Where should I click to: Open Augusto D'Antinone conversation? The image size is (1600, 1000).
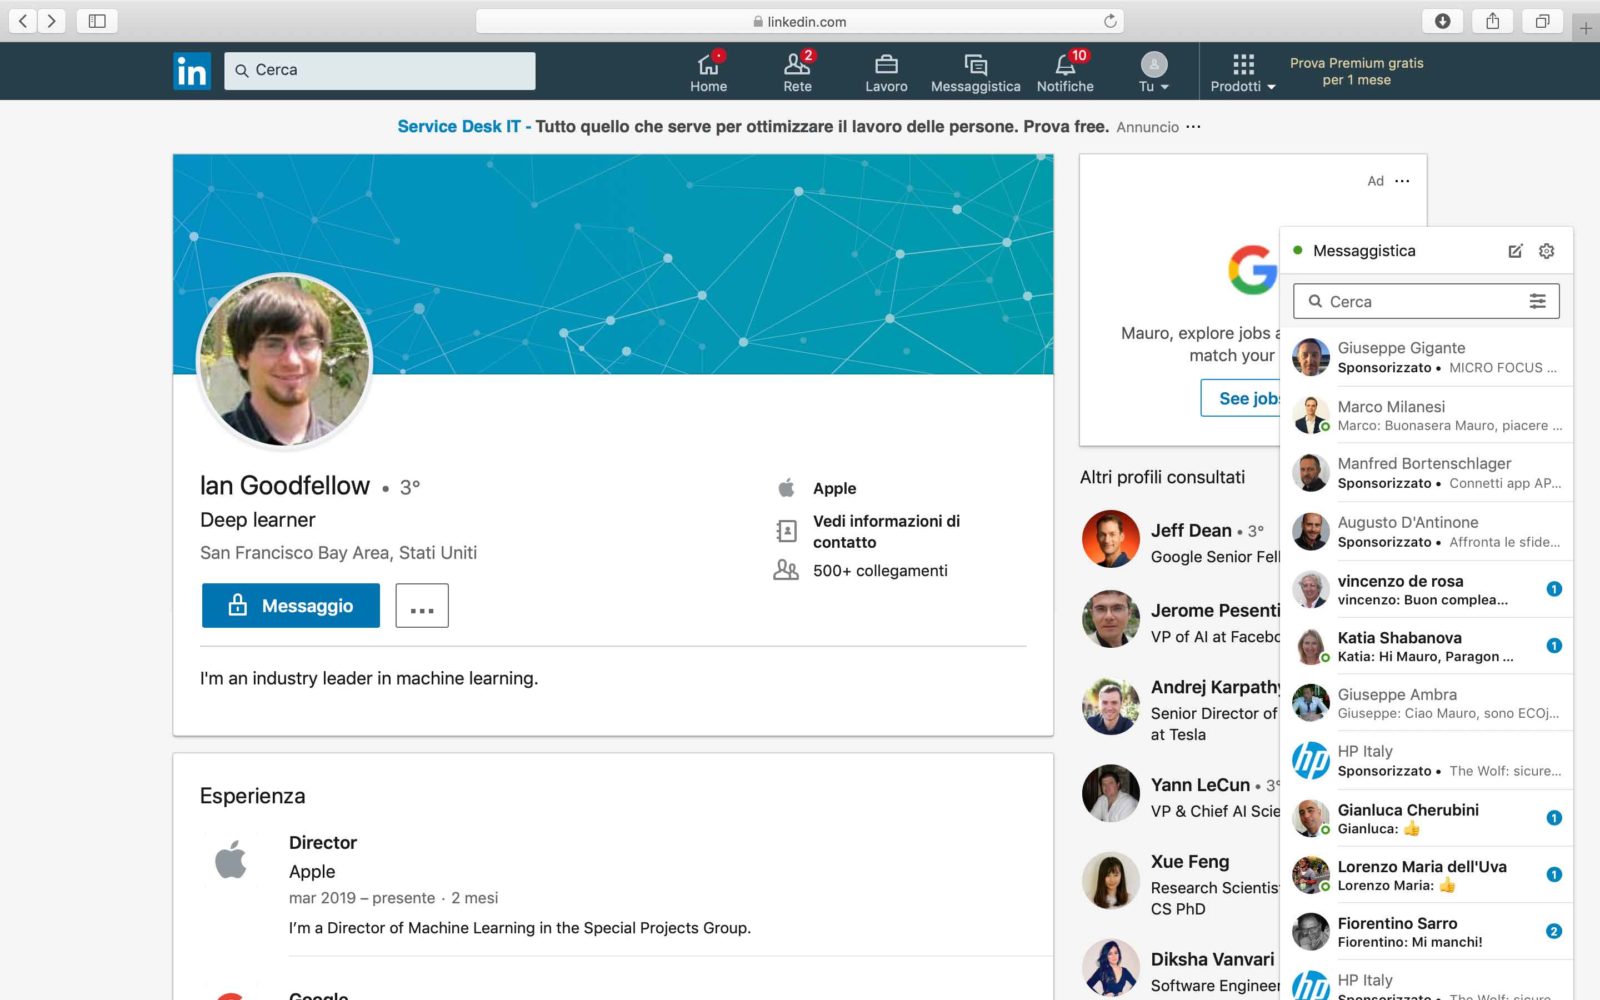[1426, 531]
